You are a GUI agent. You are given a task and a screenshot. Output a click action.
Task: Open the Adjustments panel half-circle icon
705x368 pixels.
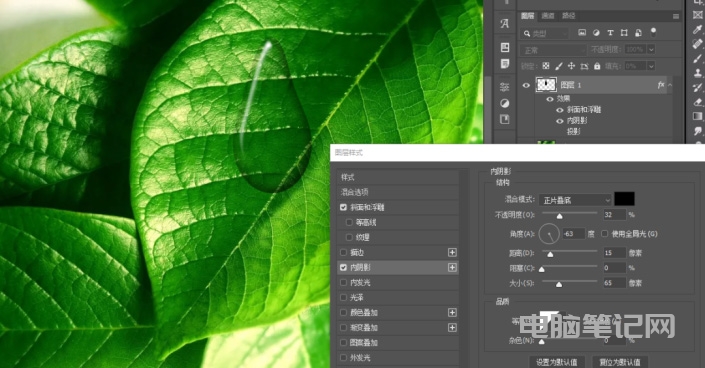[504, 103]
